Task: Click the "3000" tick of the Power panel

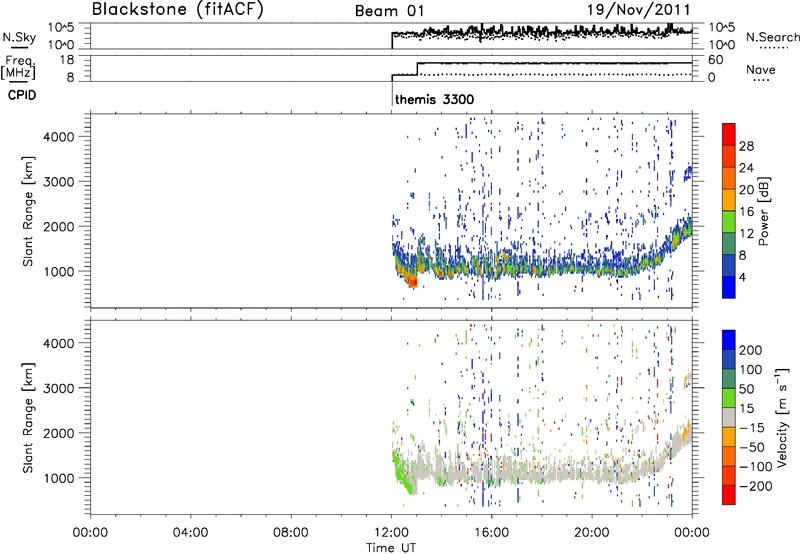Action: (x=58, y=182)
